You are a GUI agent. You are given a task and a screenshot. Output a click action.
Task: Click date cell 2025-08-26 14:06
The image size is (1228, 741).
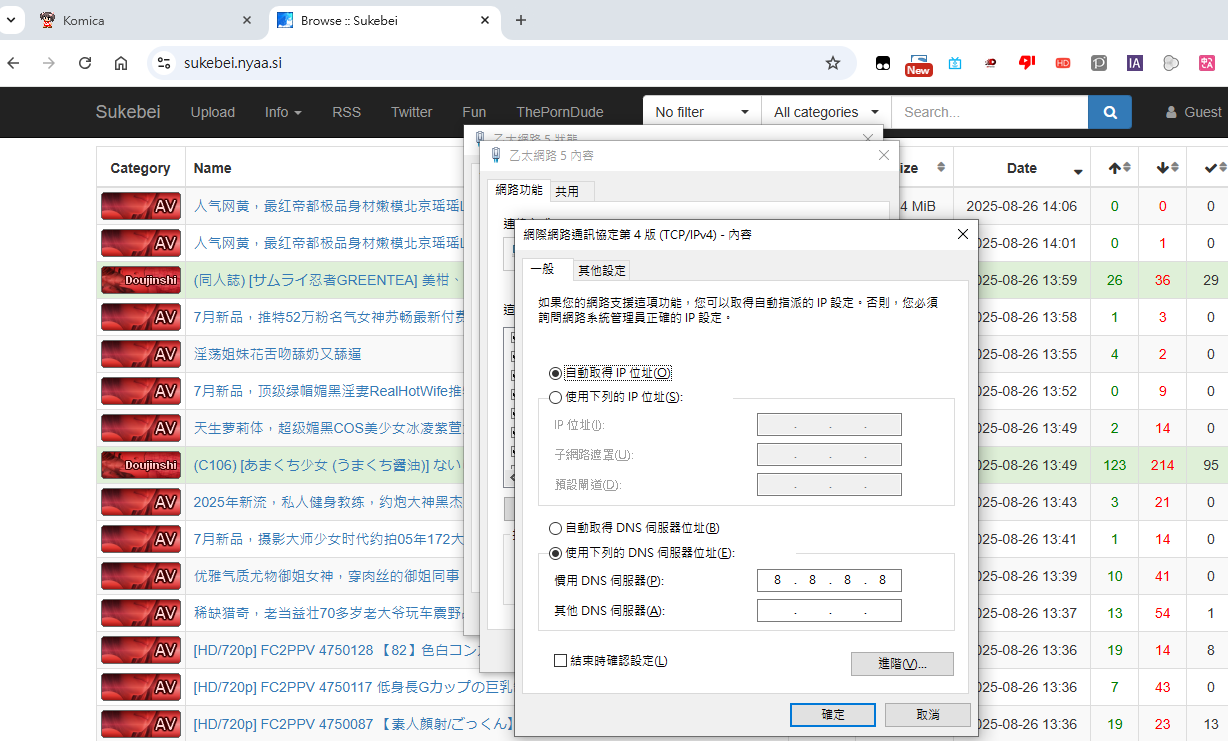[1021, 206]
